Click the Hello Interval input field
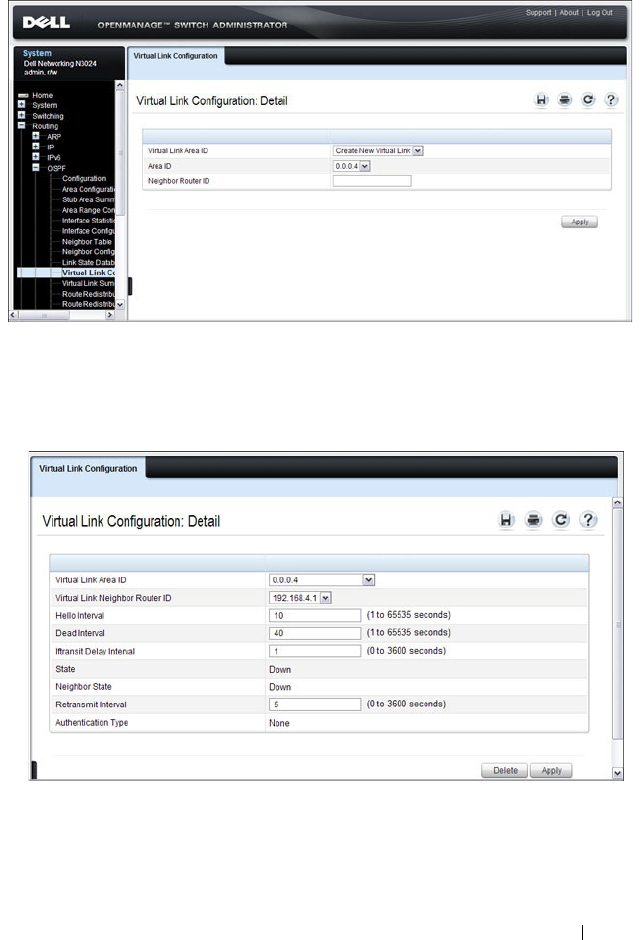This screenshot has height=940, width=641. [x=315, y=615]
